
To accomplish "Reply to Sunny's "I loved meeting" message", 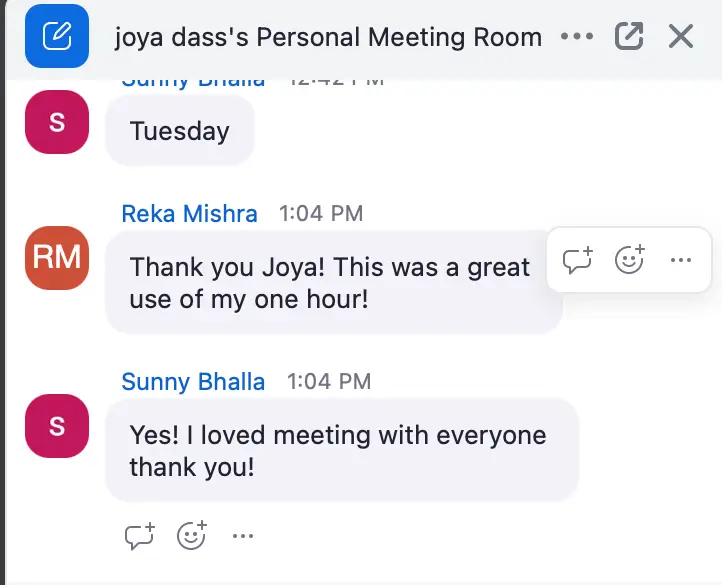I will (x=140, y=536).
